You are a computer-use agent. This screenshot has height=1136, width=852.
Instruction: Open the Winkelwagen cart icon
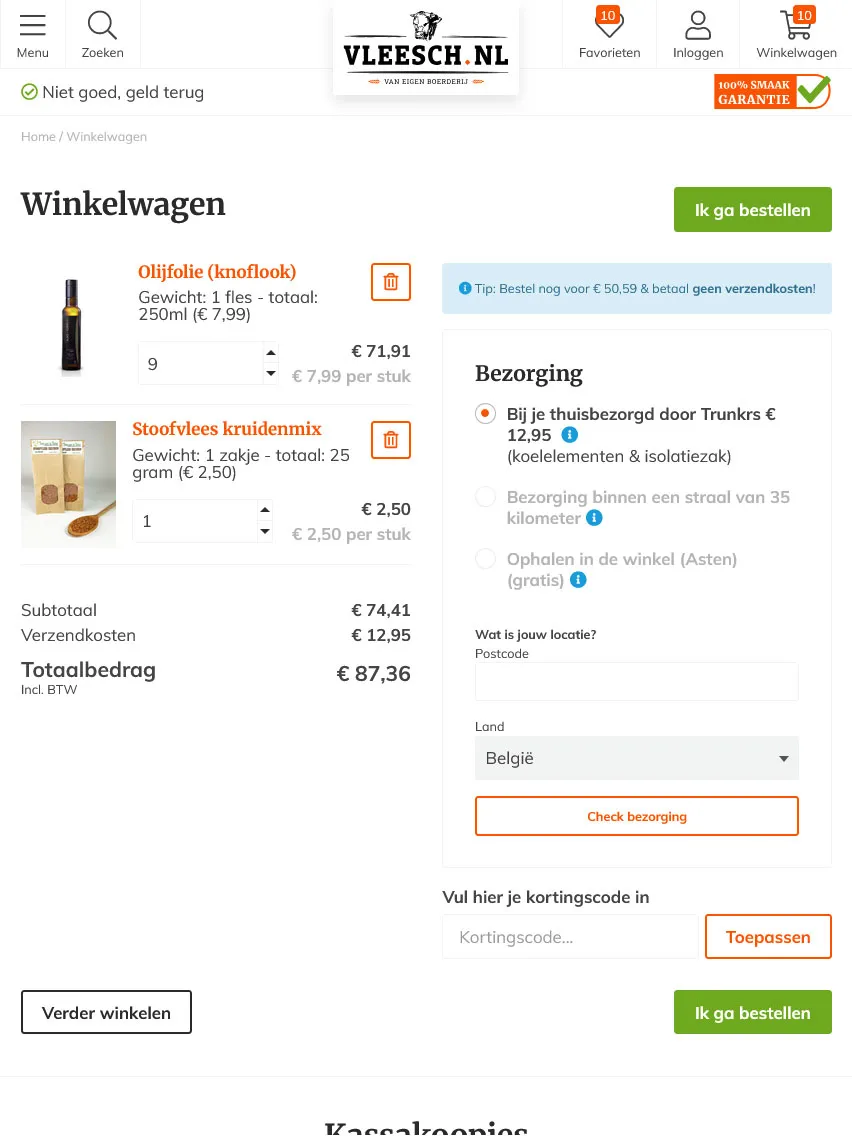tap(790, 26)
